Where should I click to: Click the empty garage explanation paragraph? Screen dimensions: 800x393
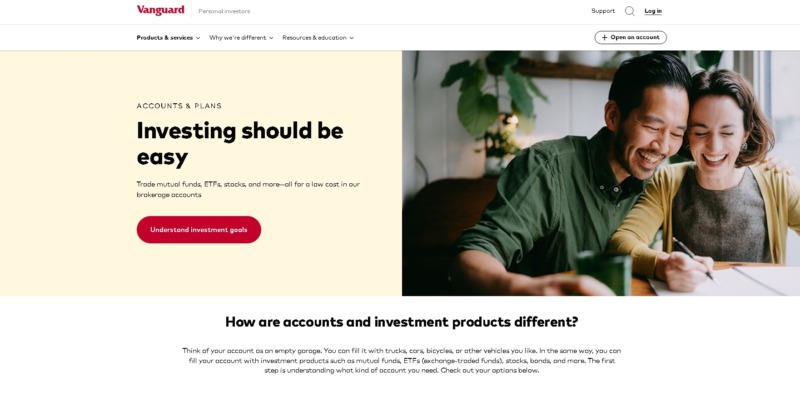(x=402, y=360)
